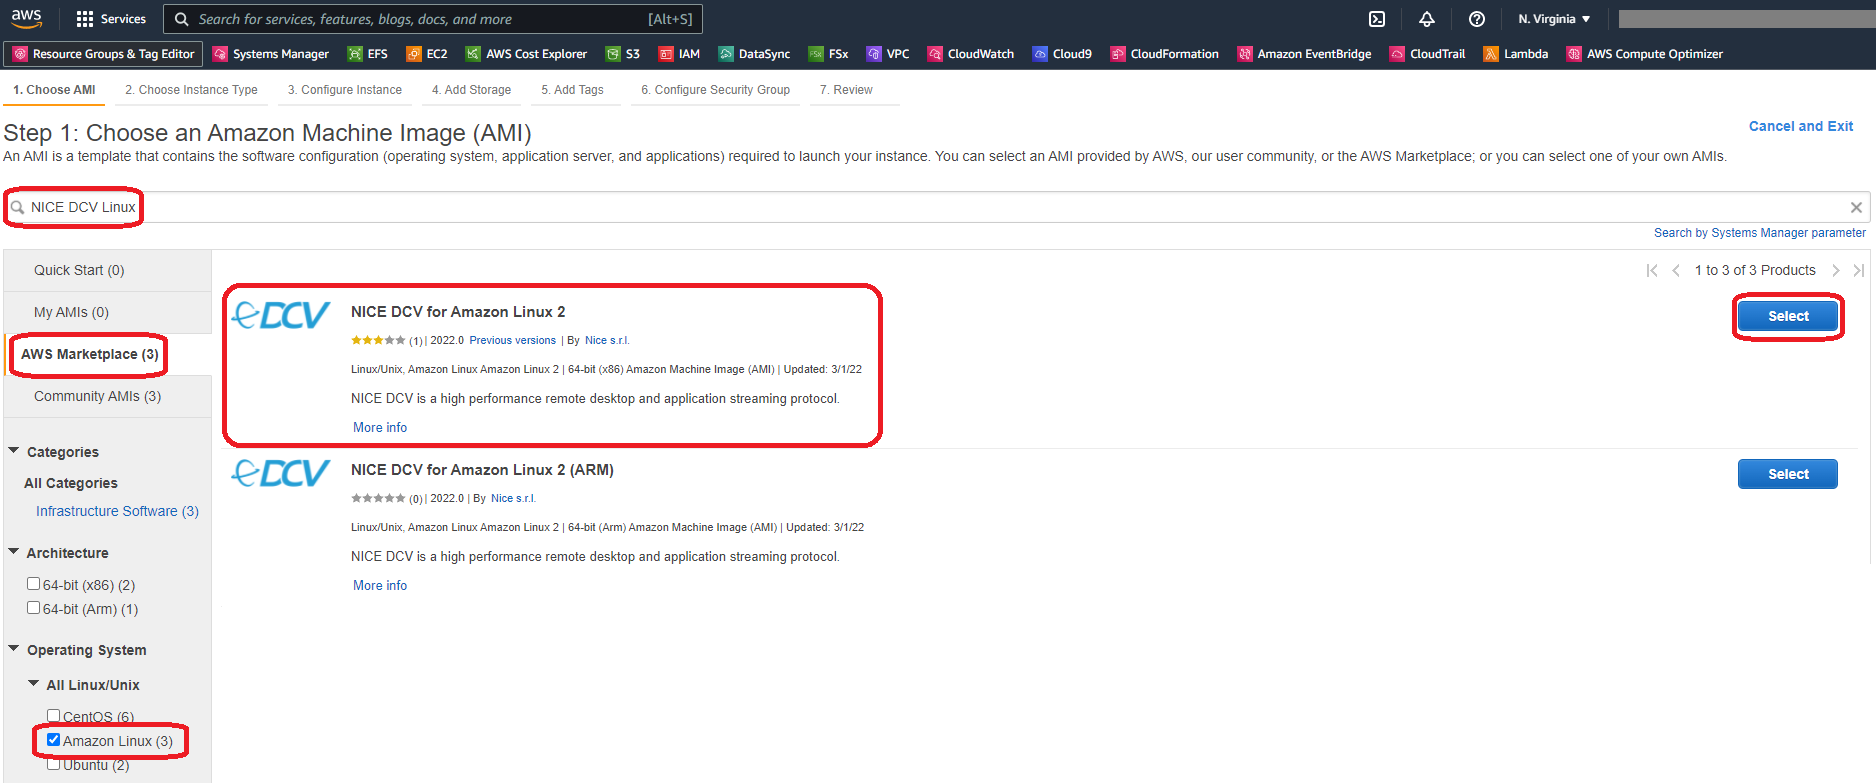
Task: Open AWS Cost Explorer shortcut
Action: 526,54
